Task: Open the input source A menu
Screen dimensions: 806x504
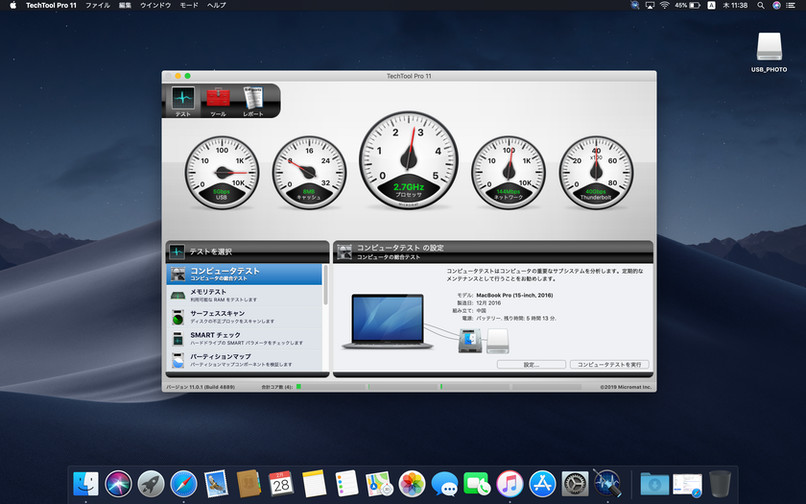Action: [711, 5]
